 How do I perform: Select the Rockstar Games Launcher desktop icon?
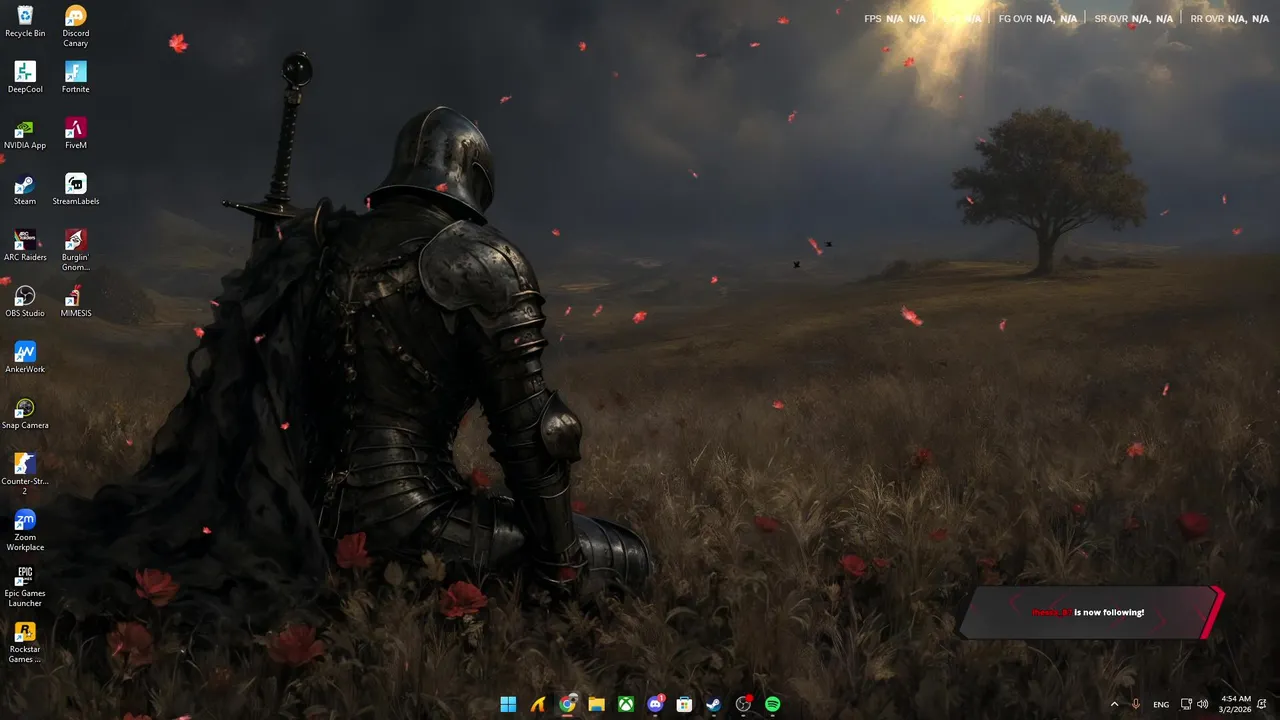coord(25,642)
